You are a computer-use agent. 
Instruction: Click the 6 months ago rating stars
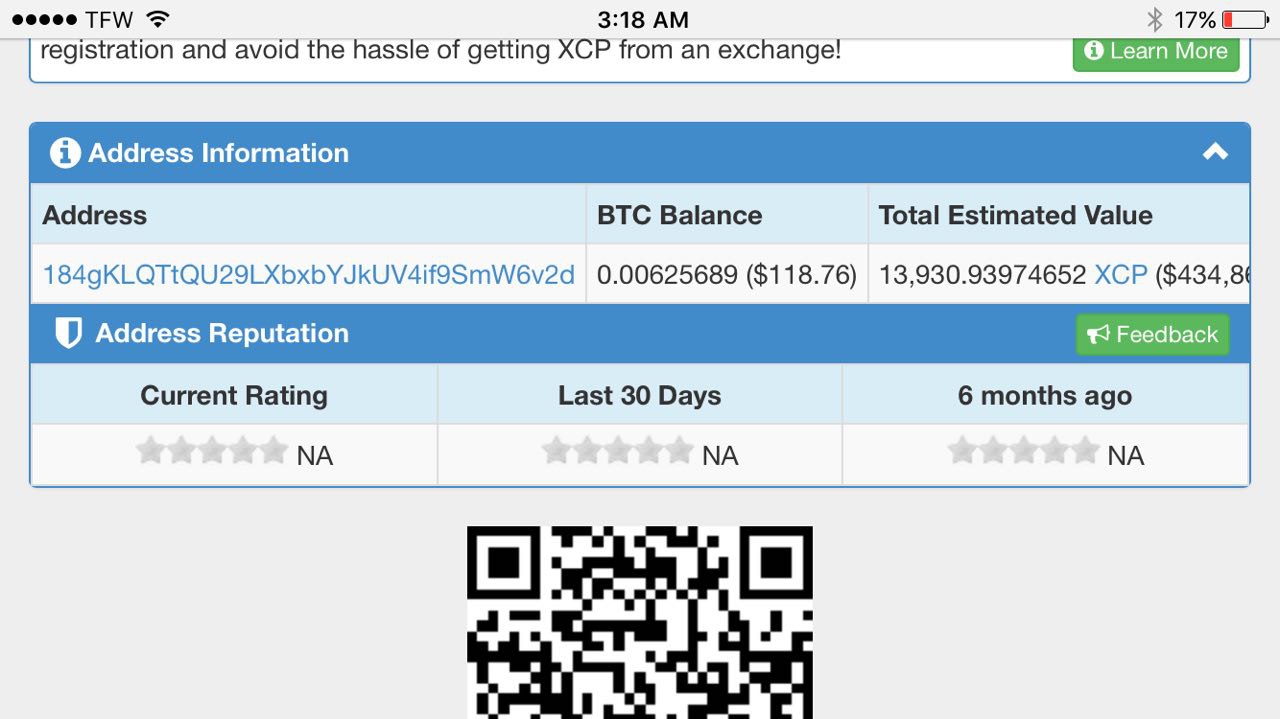[1023, 451]
